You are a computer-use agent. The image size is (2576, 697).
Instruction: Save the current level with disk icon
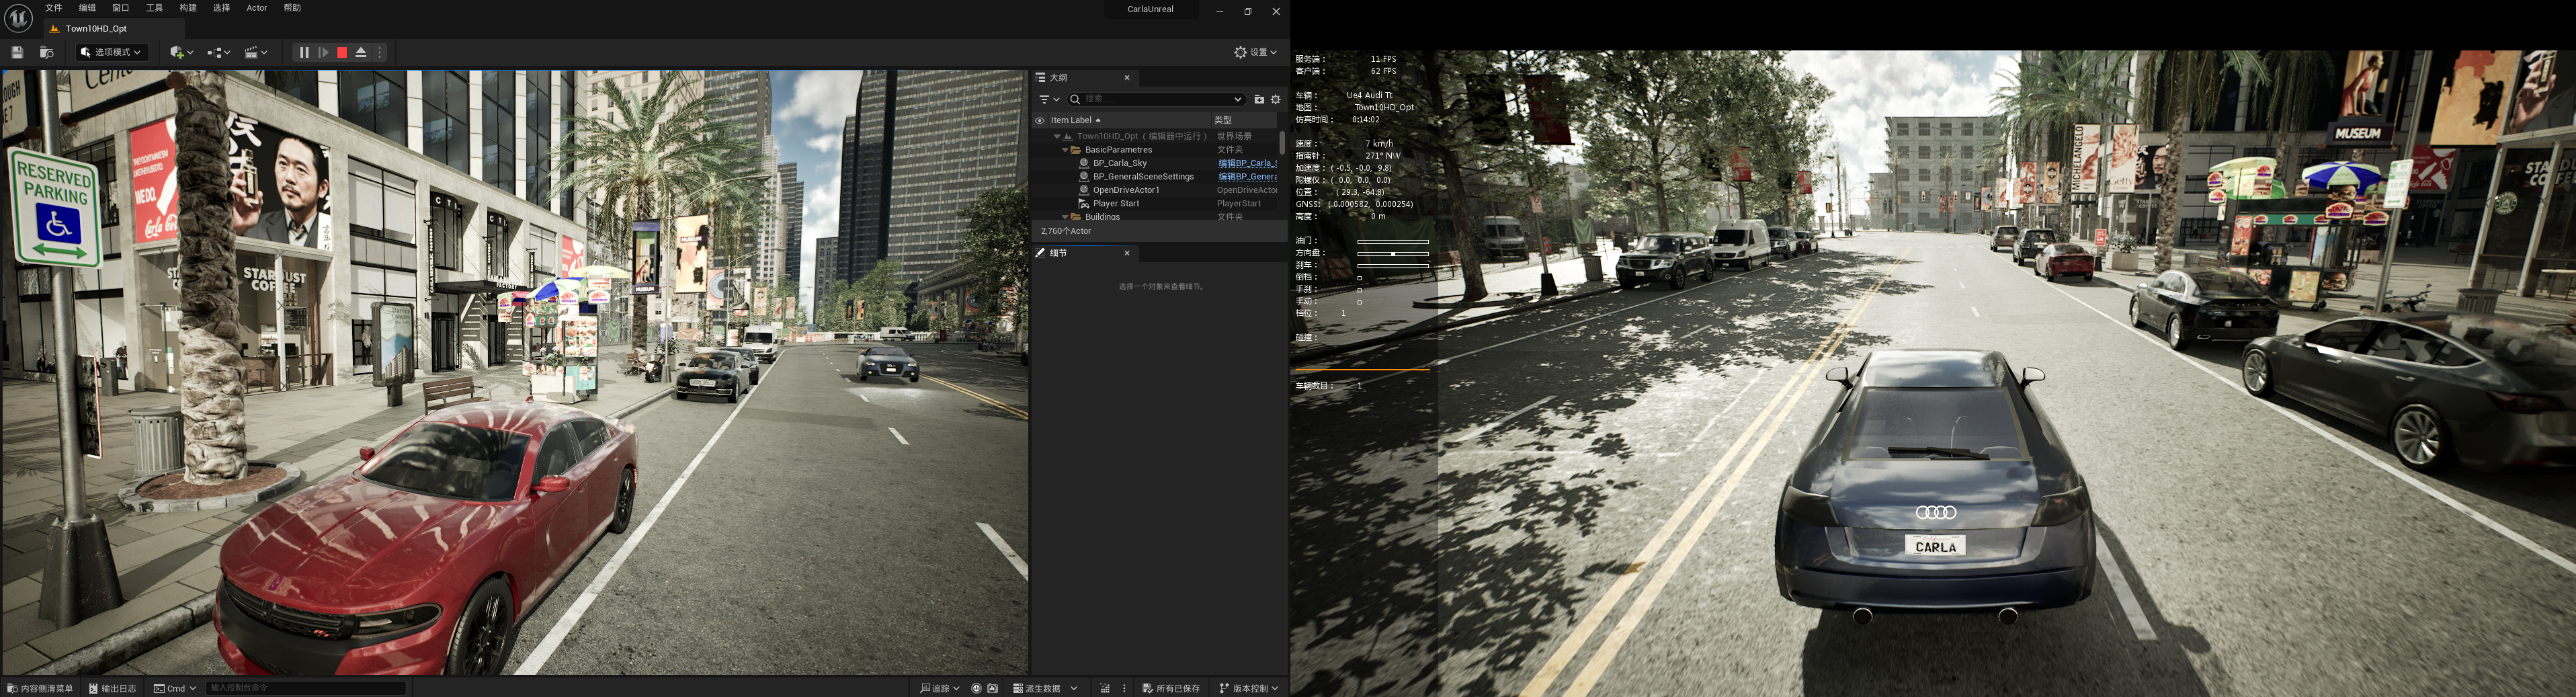coord(17,52)
